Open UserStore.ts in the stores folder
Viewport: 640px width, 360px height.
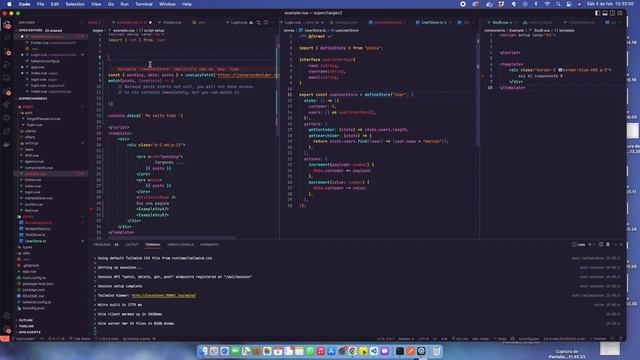pyautogui.click(x=36, y=241)
